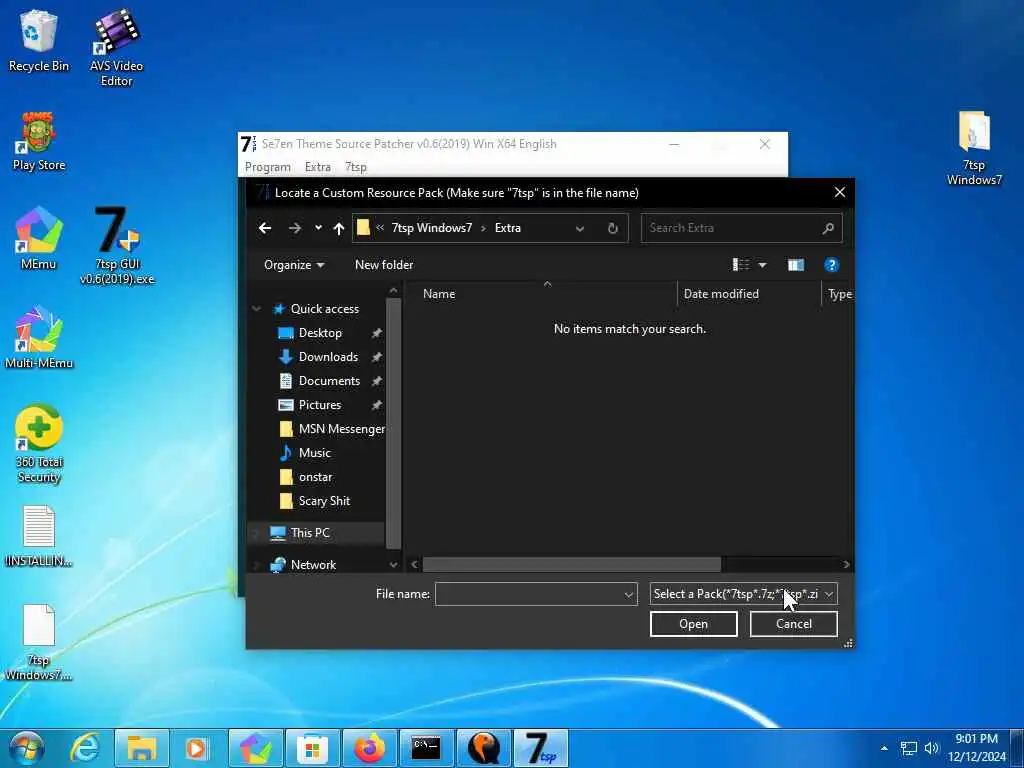Image resolution: width=1024 pixels, height=768 pixels.
Task: Open the Organize dropdown menu
Action: tap(294, 264)
